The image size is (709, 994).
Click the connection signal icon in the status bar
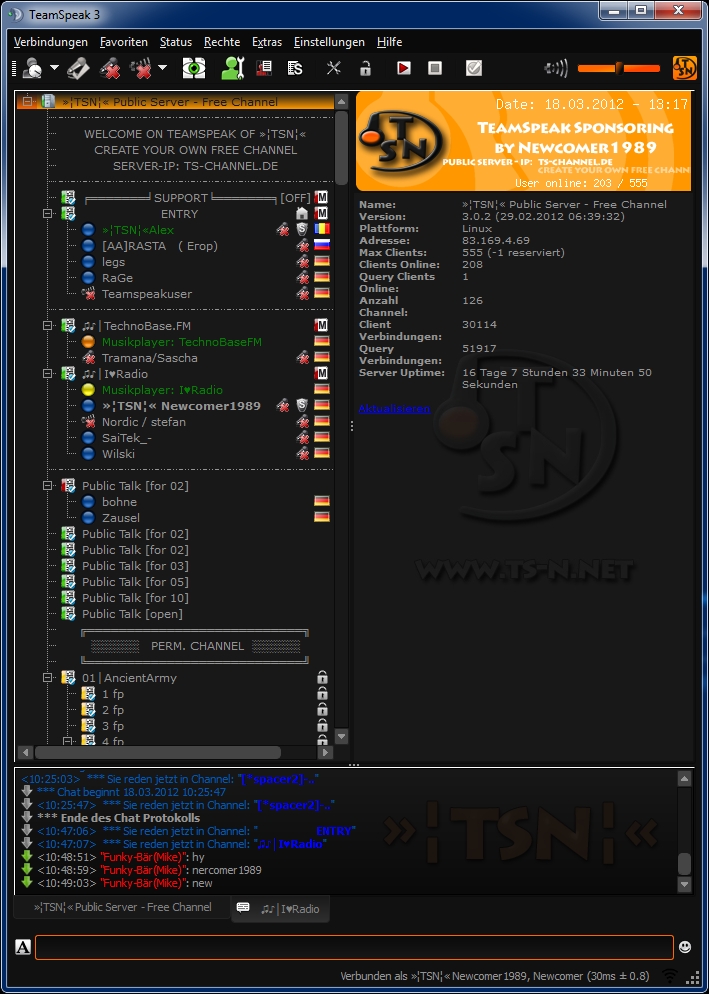click(670, 976)
